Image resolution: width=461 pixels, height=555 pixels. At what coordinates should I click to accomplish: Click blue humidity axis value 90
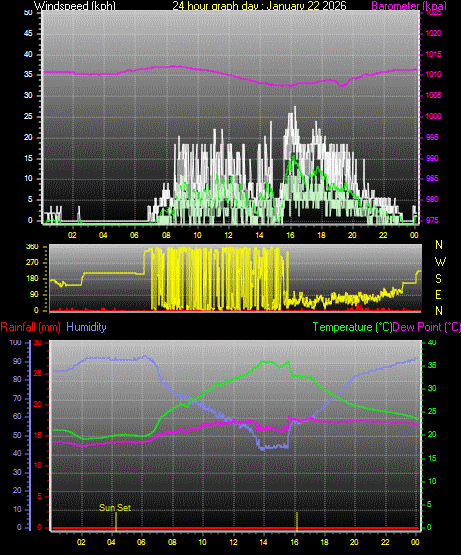click(x=17, y=361)
